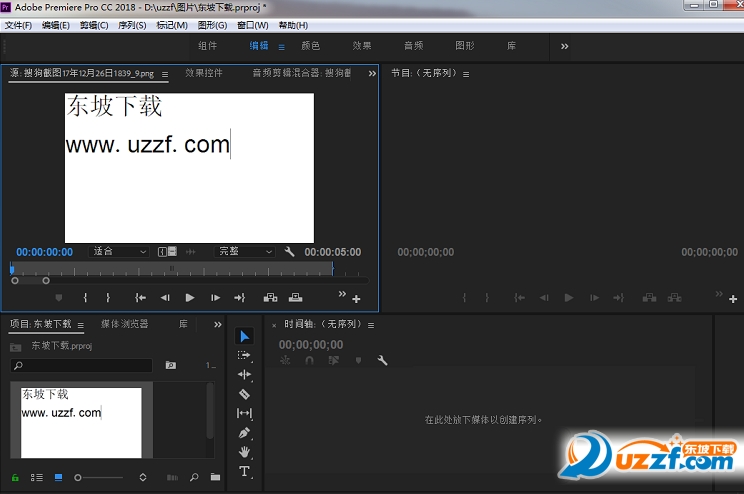This screenshot has width=744, height=494.
Task: Switch to the 效果 workspace
Action: pos(362,46)
